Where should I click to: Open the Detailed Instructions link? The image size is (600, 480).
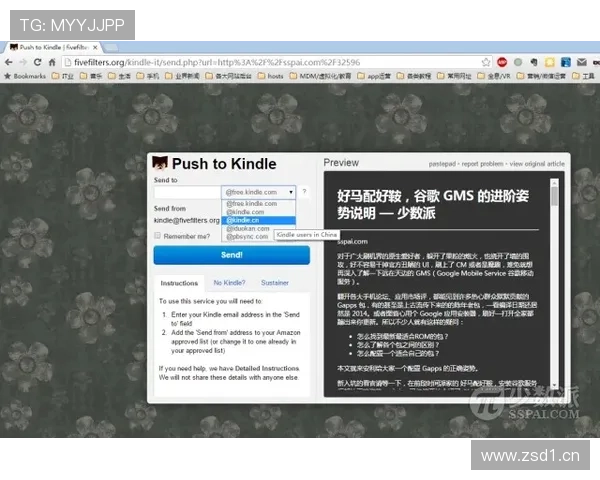click(267, 368)
